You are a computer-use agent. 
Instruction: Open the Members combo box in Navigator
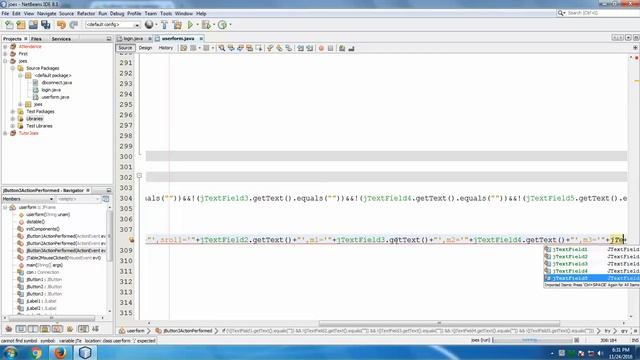pos(28,199)
